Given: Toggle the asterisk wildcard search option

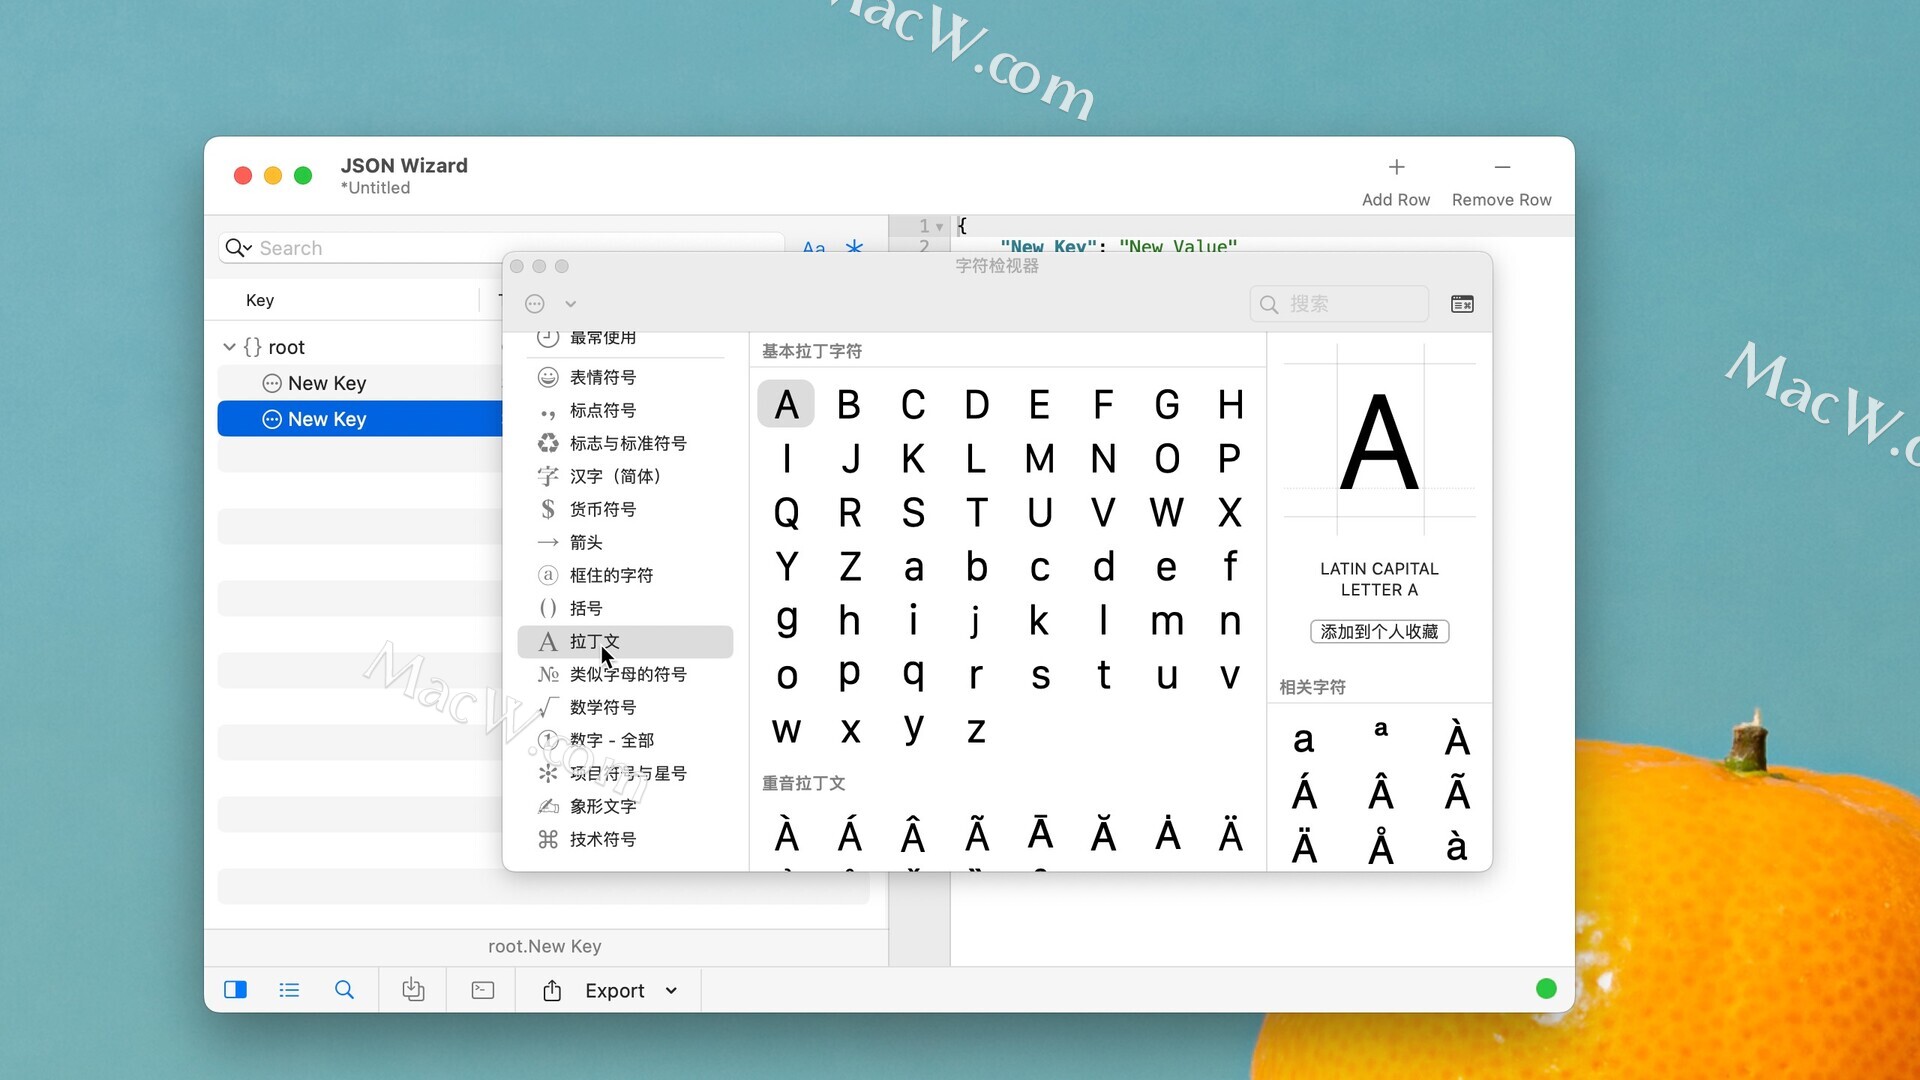Looking at the screenshot, I should coord(854,246).
